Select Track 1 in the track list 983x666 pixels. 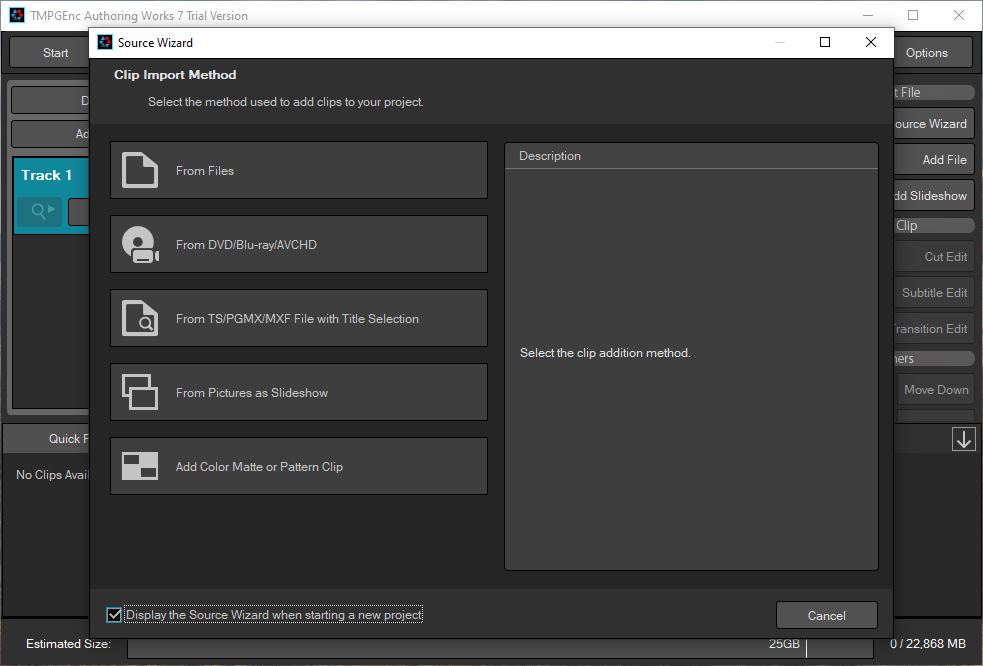pos(51,195)
